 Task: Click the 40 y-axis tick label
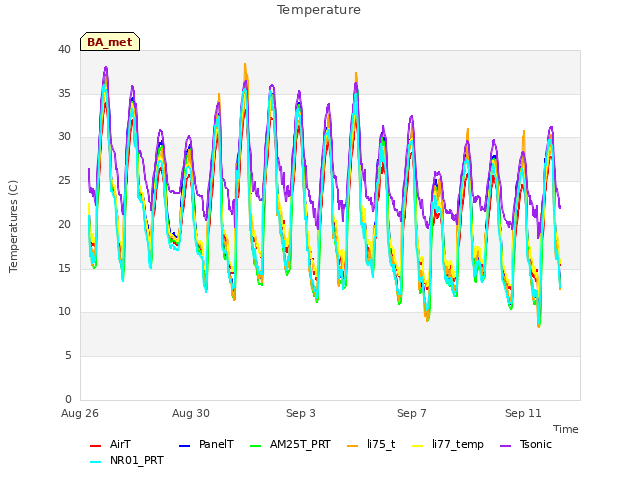coord(64,49)
